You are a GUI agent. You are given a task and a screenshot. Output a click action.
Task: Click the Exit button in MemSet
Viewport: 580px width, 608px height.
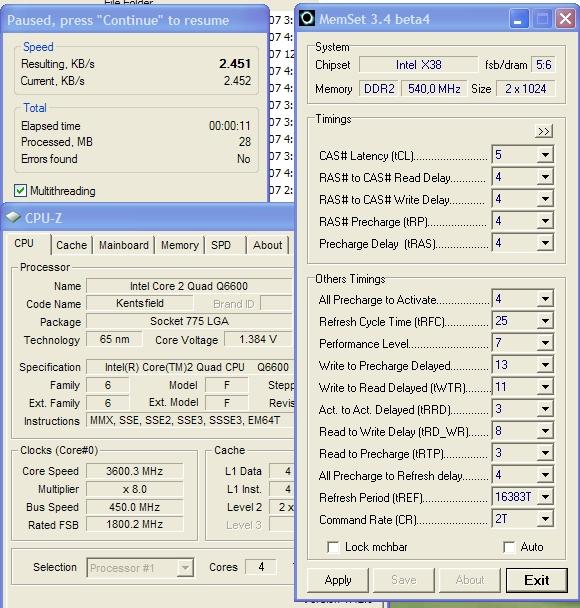click(x=537, y=580)
